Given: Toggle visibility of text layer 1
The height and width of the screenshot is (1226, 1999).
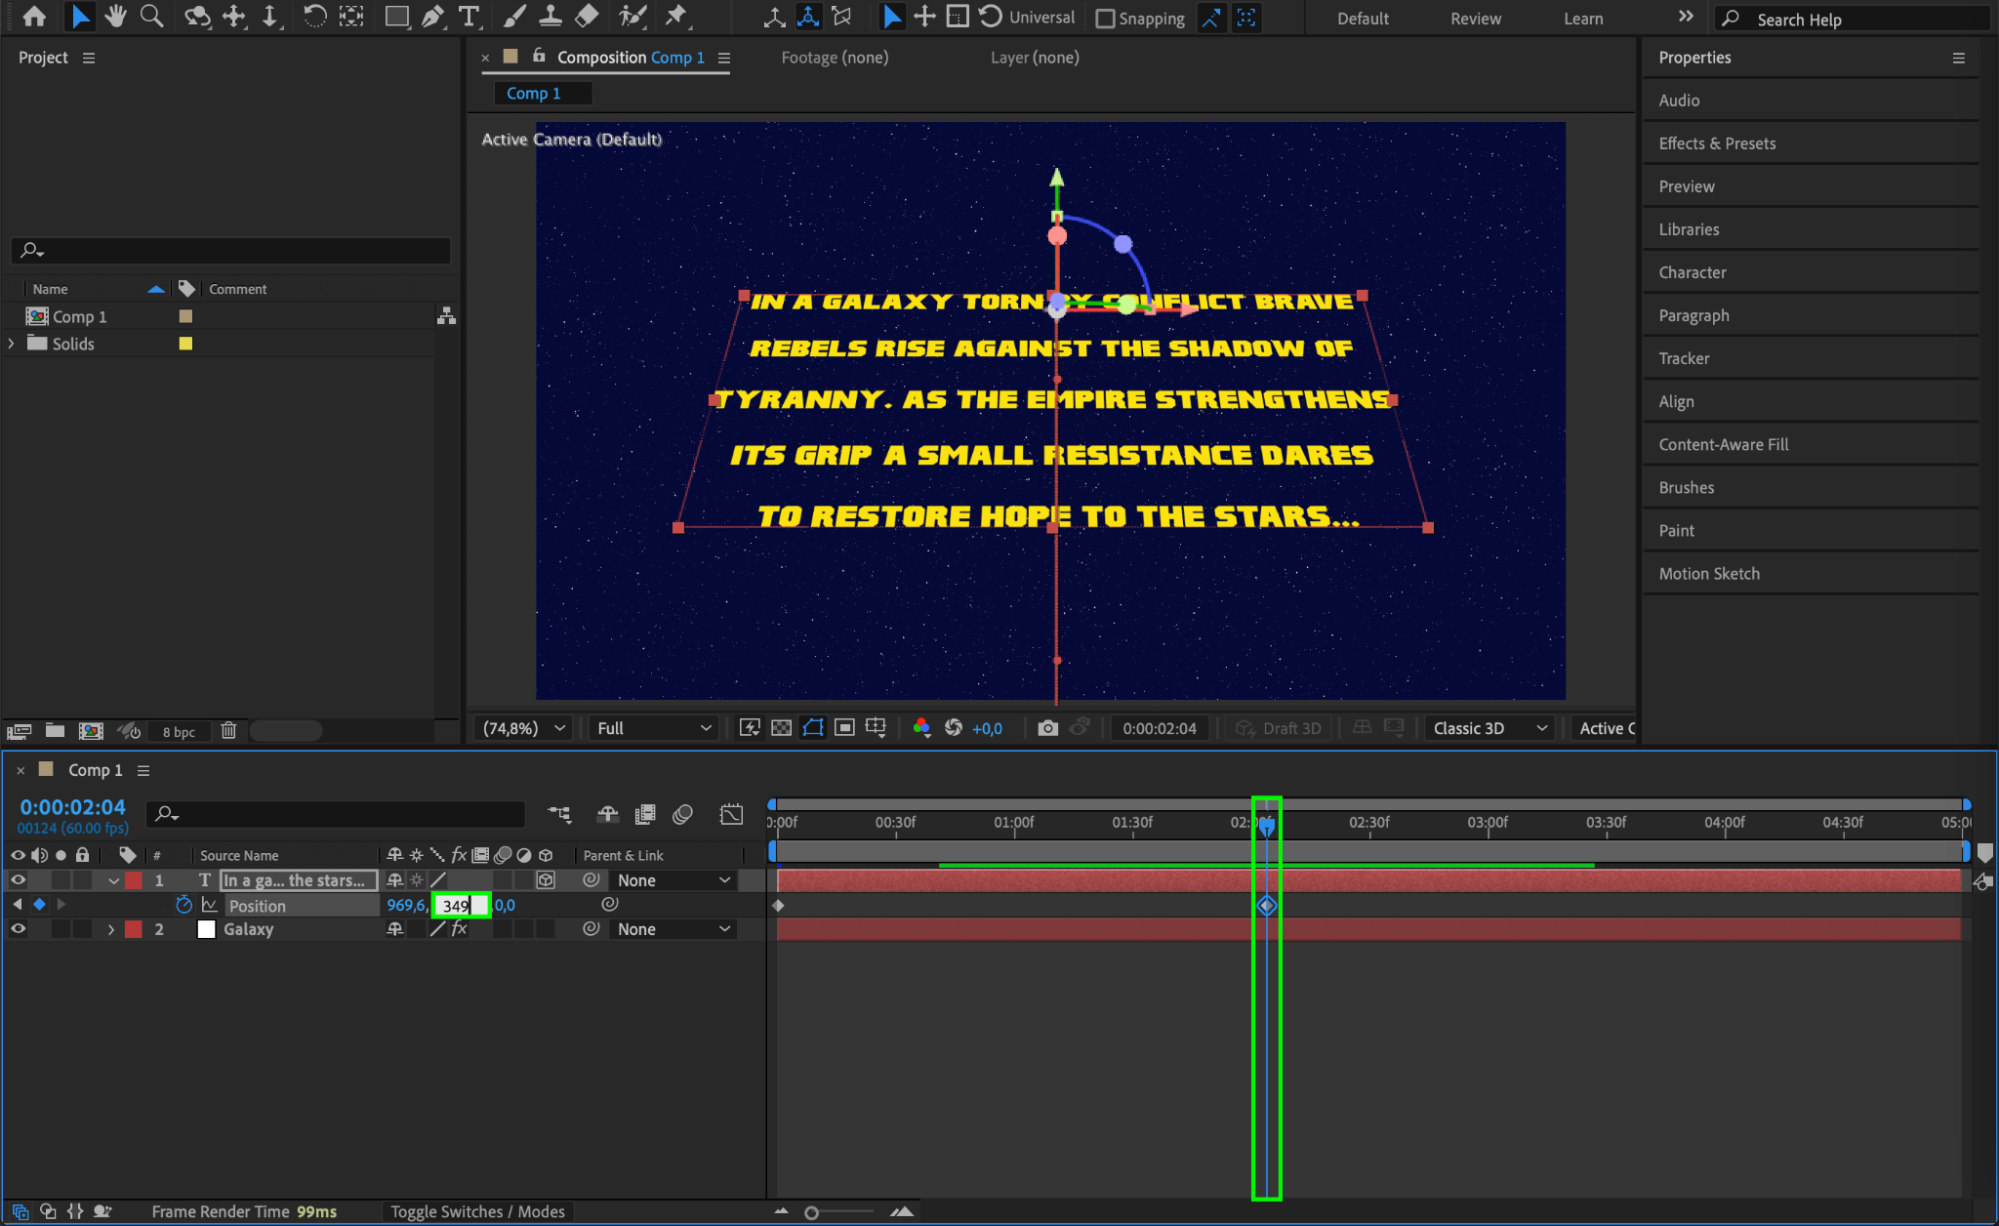Looking at the screenshot, I should pos(18,880).
